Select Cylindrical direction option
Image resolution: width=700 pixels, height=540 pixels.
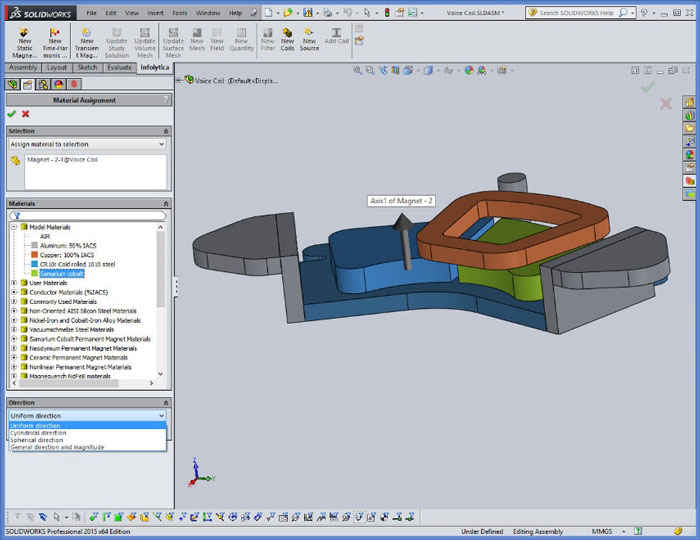coord(36,432)
